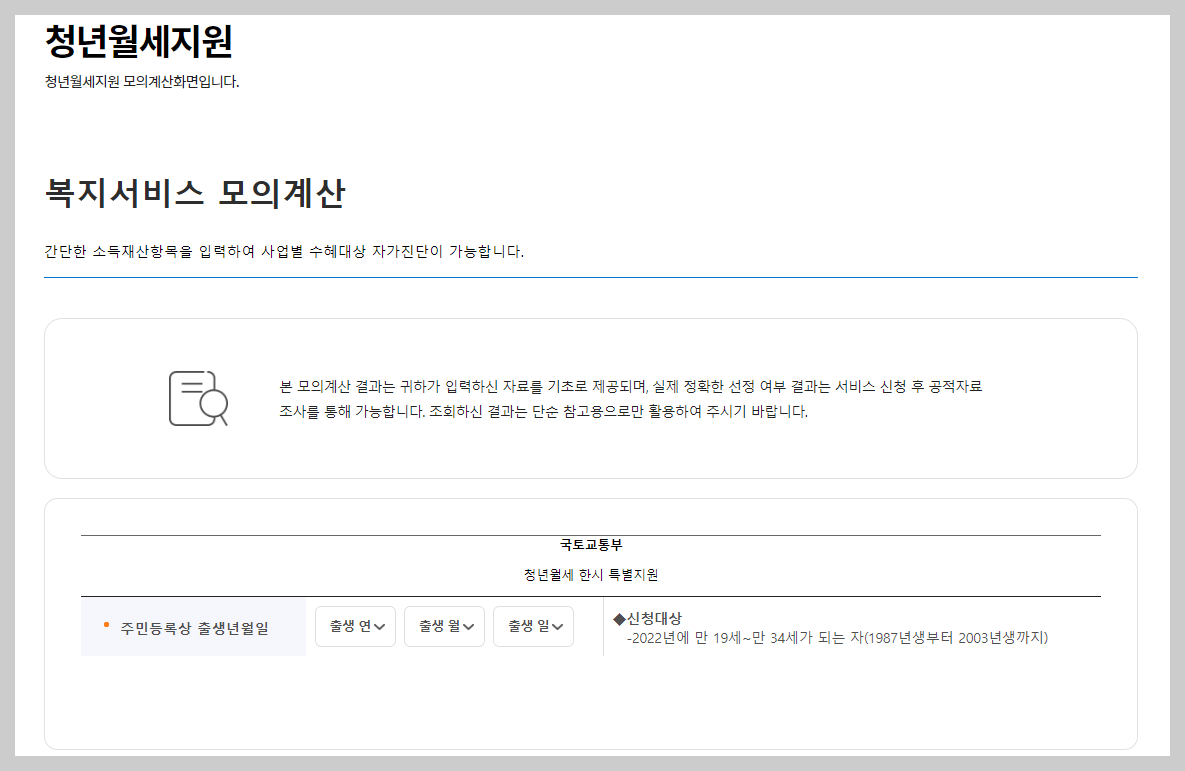Click the document magnifier illustration icon
The height and width of the screenshot is (771, 1185).
tap(196, 398)
